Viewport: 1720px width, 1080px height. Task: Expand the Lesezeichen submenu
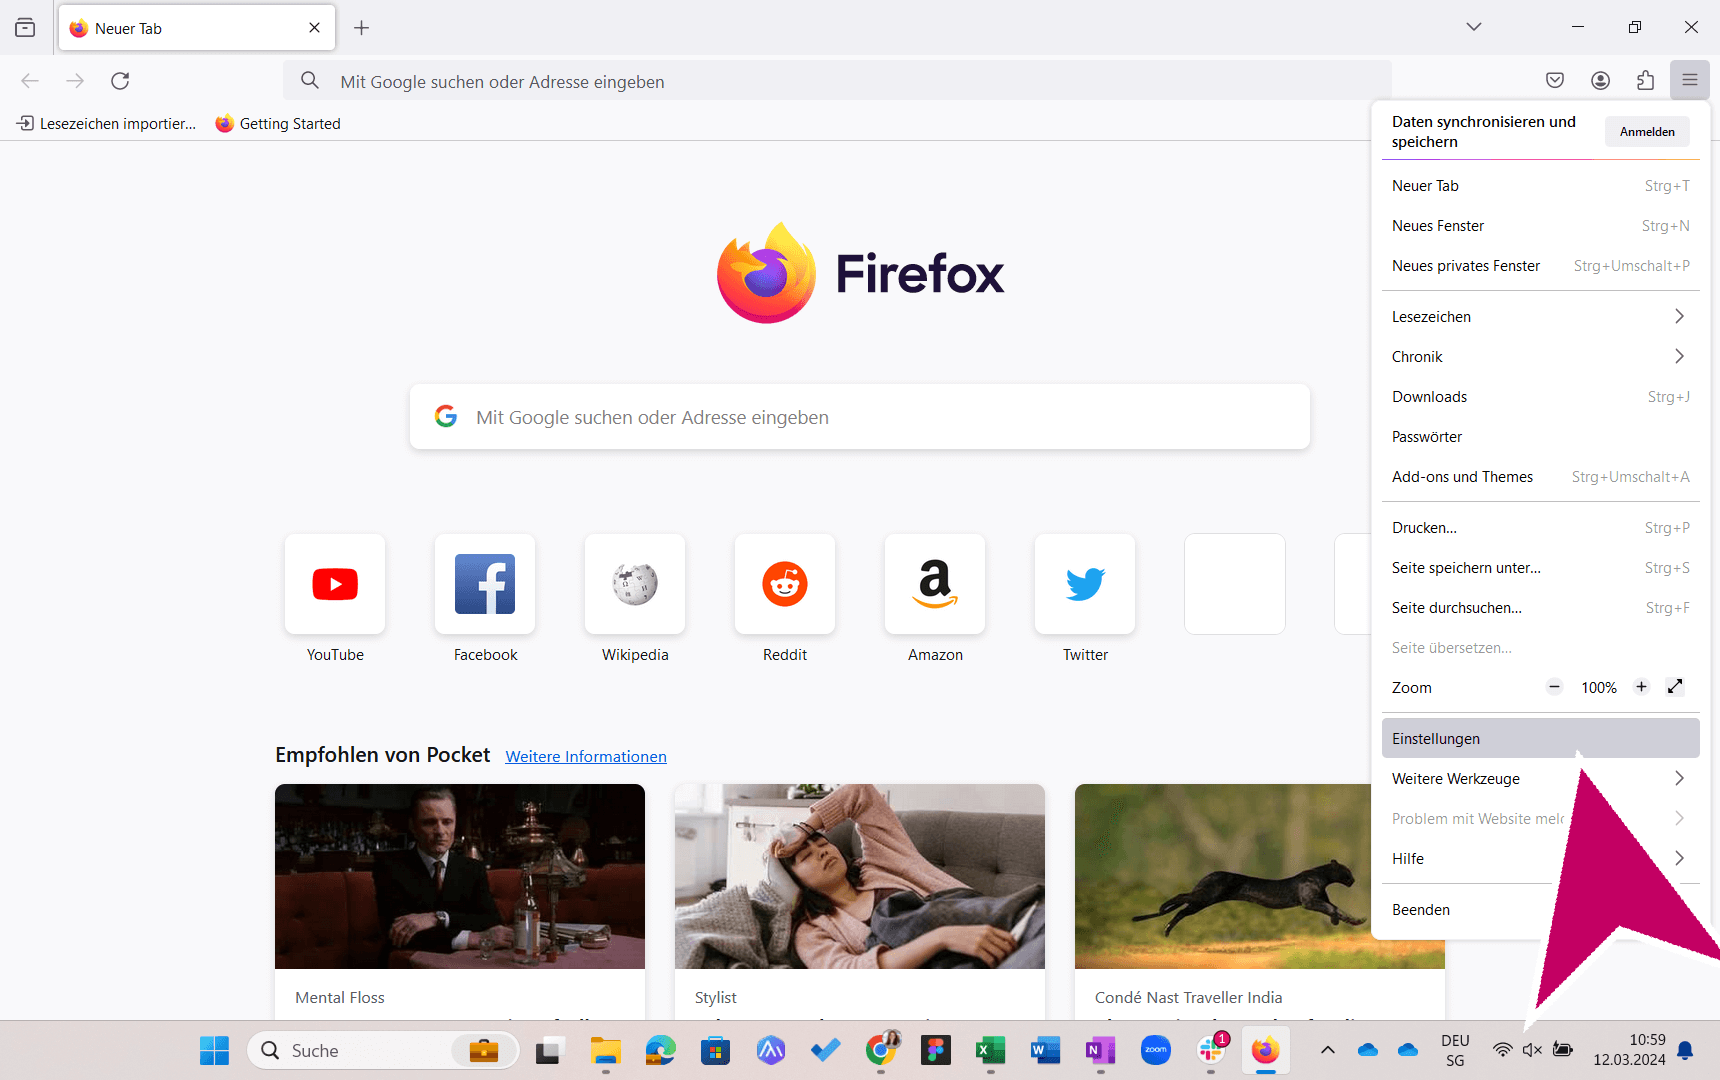pyautogui.click(x=1540, y=317)
